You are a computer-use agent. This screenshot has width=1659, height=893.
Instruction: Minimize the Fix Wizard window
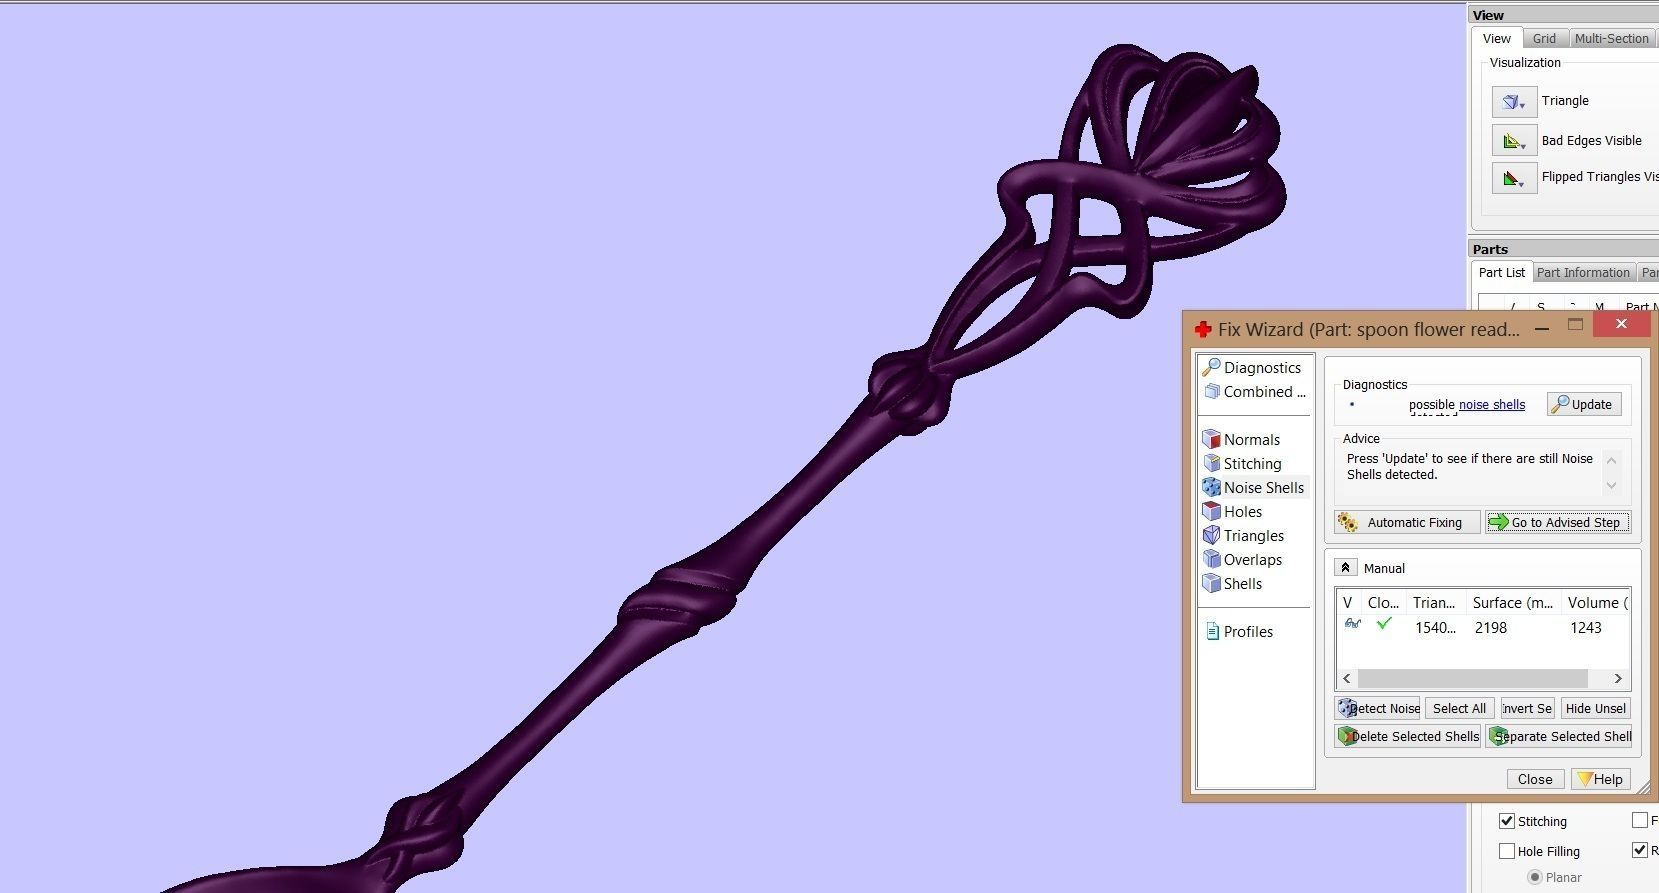coord(1541,327)
